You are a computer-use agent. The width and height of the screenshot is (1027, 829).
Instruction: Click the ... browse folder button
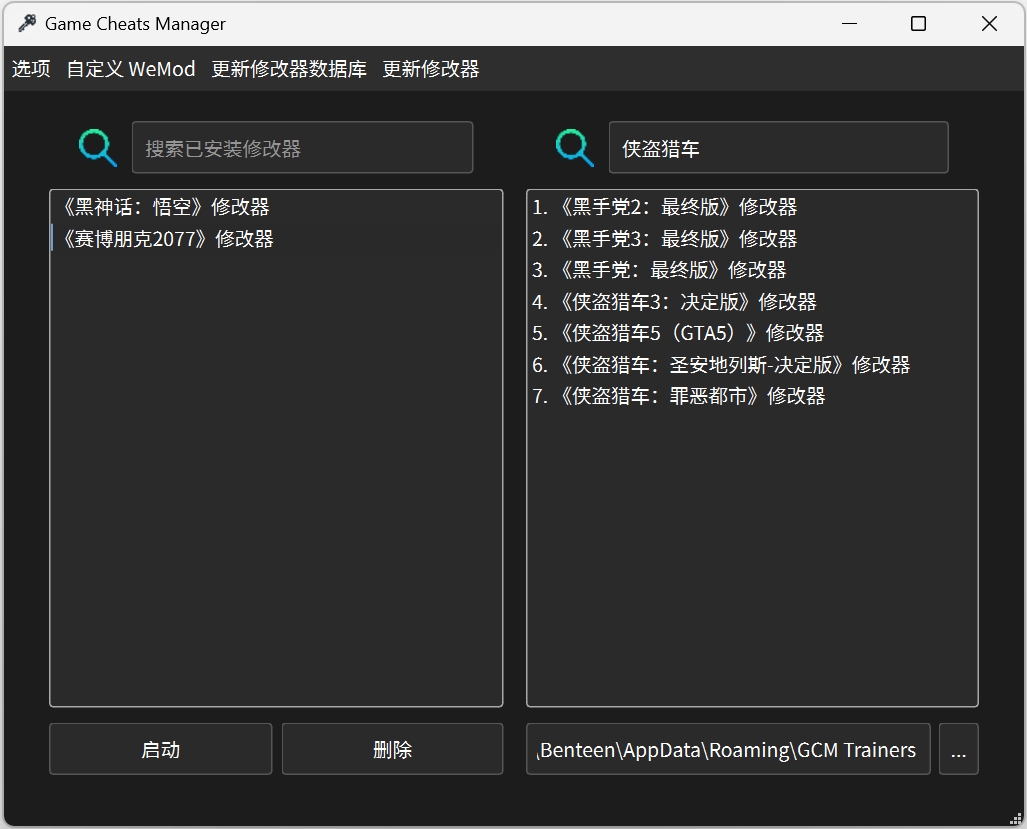959,749
